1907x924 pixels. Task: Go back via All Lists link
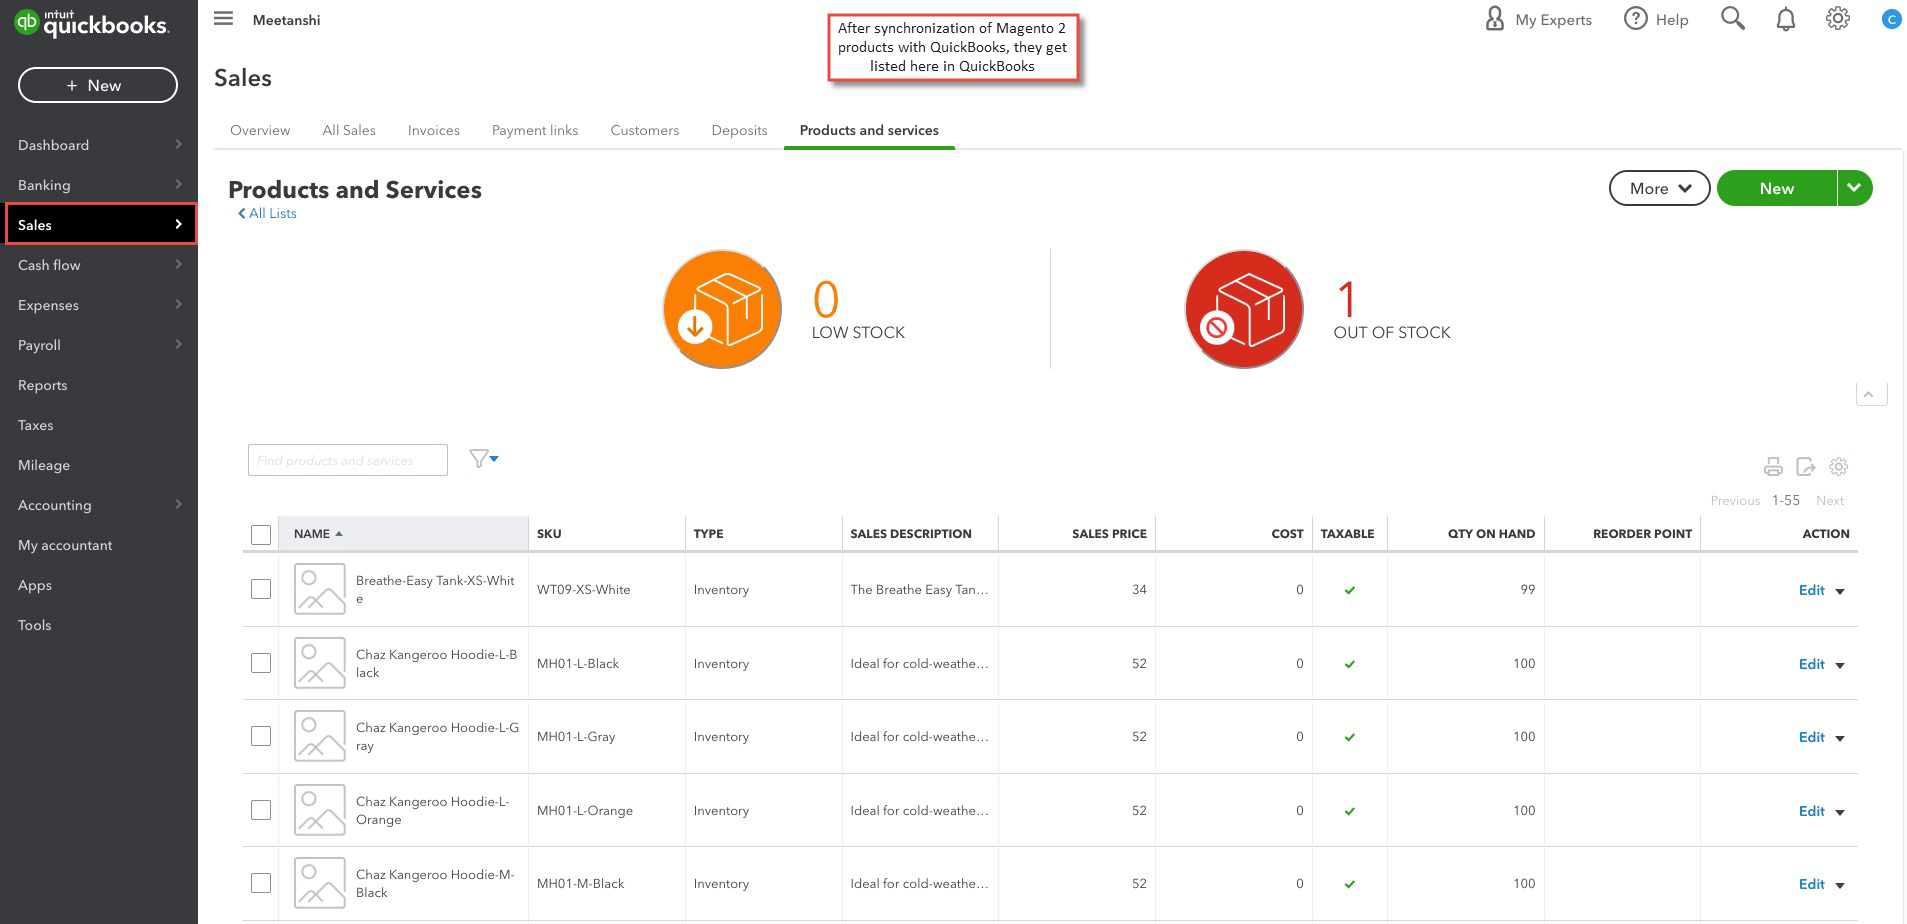point(267,213)
